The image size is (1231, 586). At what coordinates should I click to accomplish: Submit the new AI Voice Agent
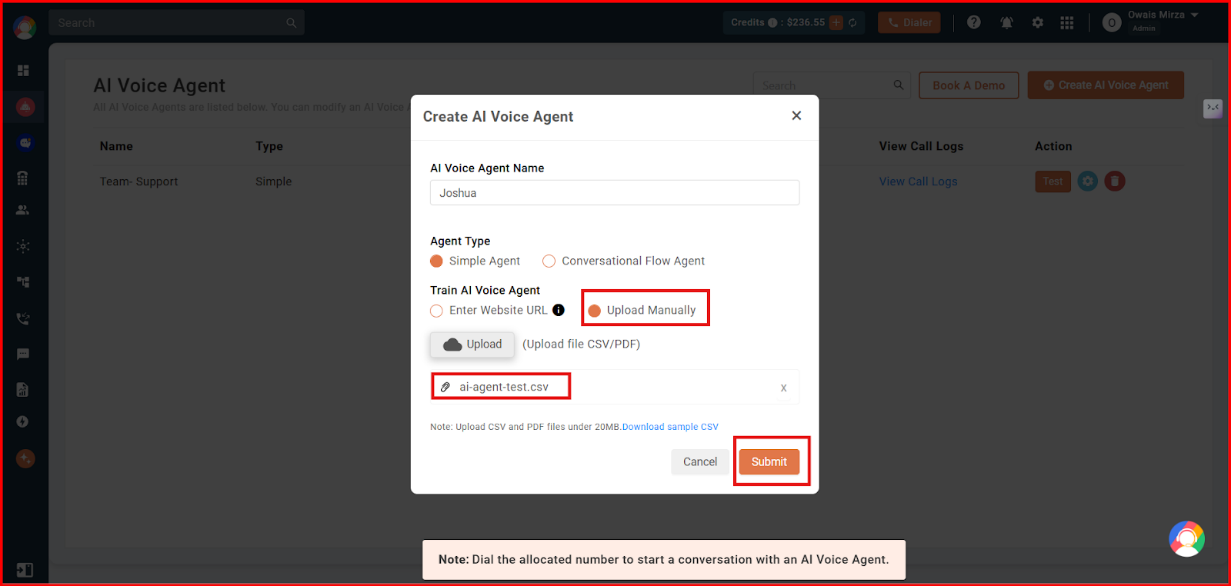tap(769, 461)
